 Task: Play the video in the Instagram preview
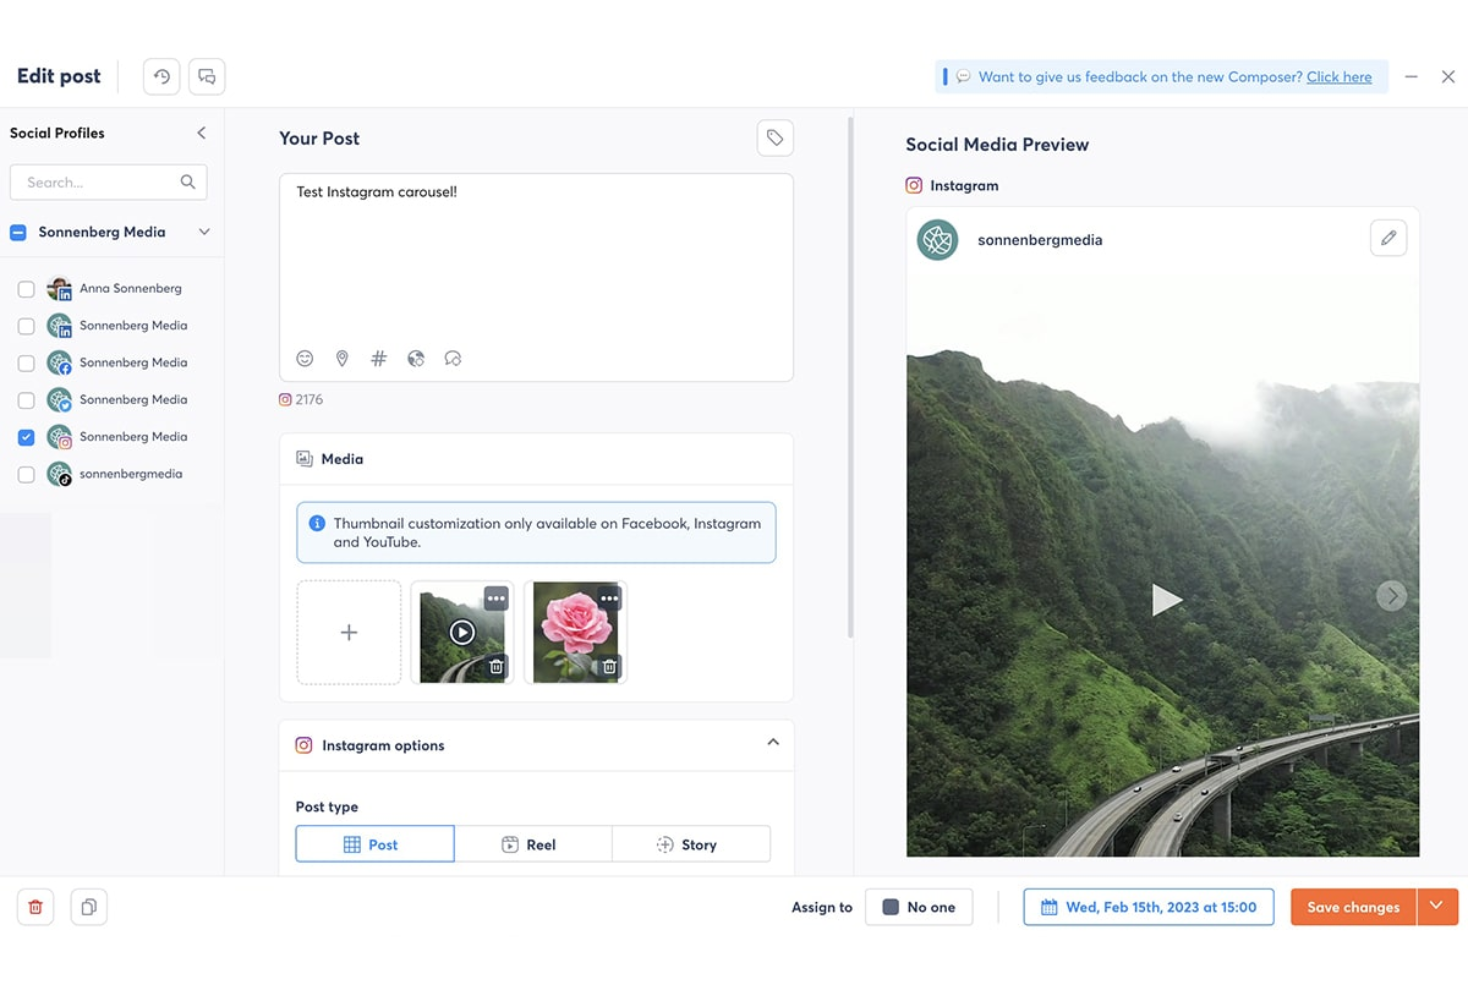(x=1167, y=599)
